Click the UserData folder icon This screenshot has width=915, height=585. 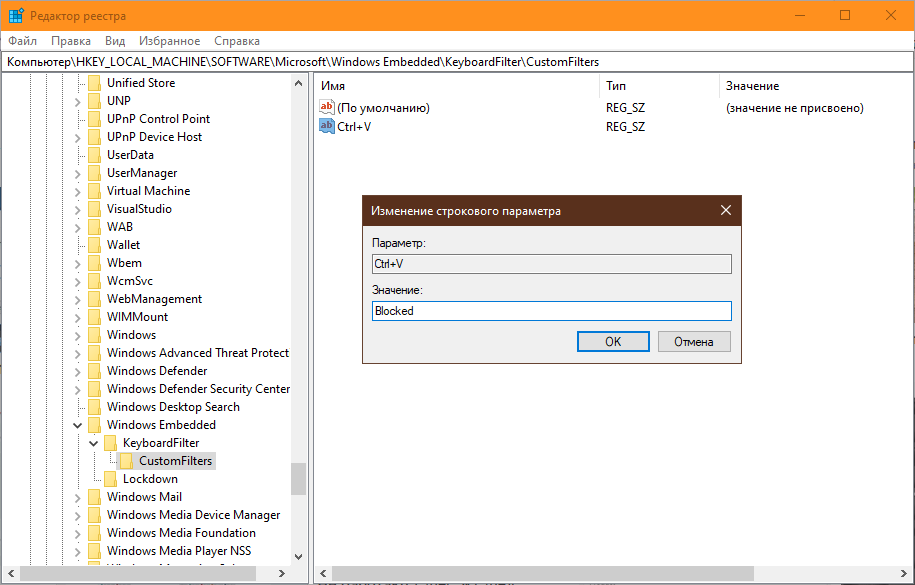(95, 155)
